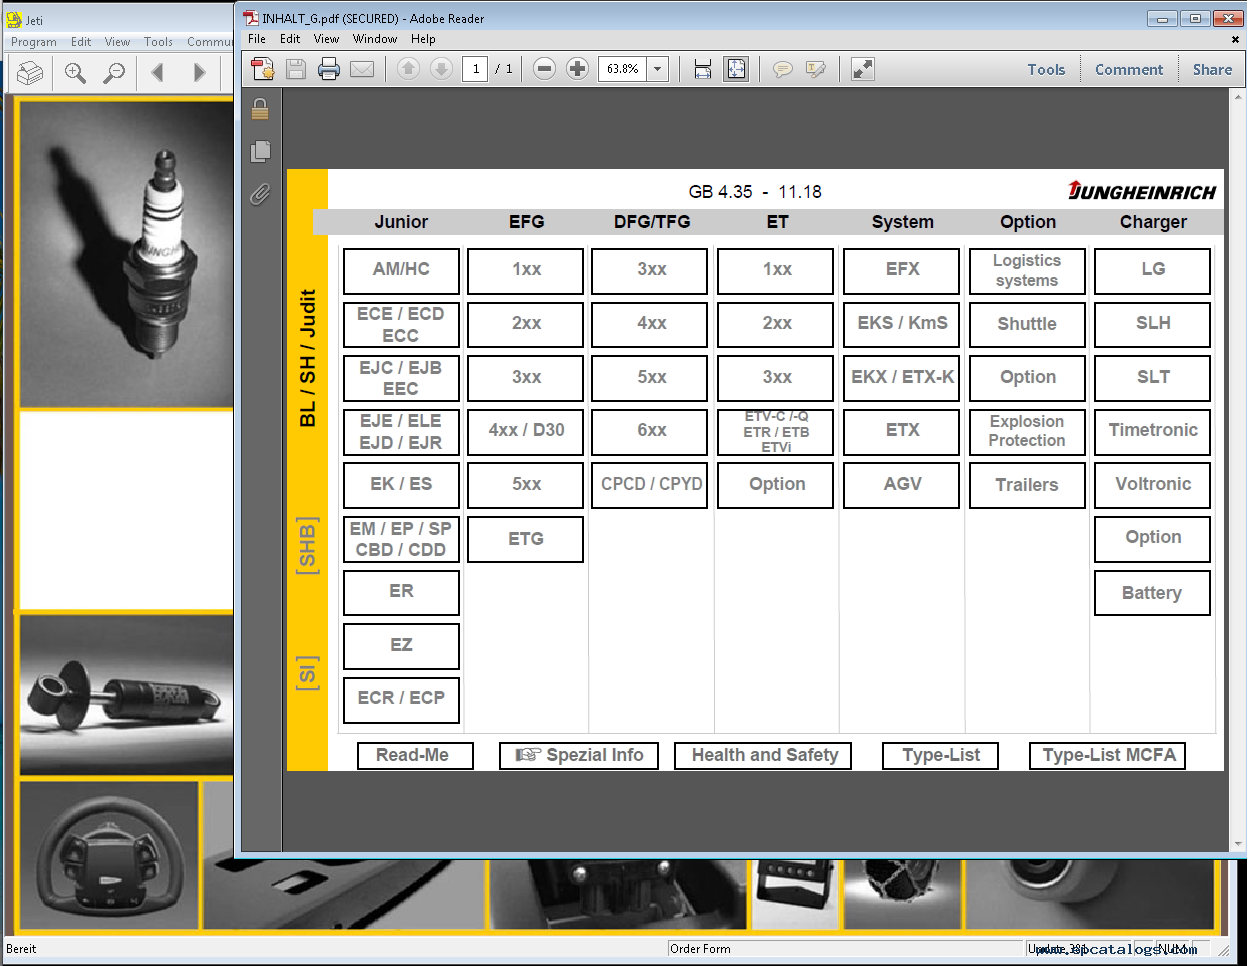Open the EK / ES category
The image size is (1248, 966).
(x=401, y=485)
